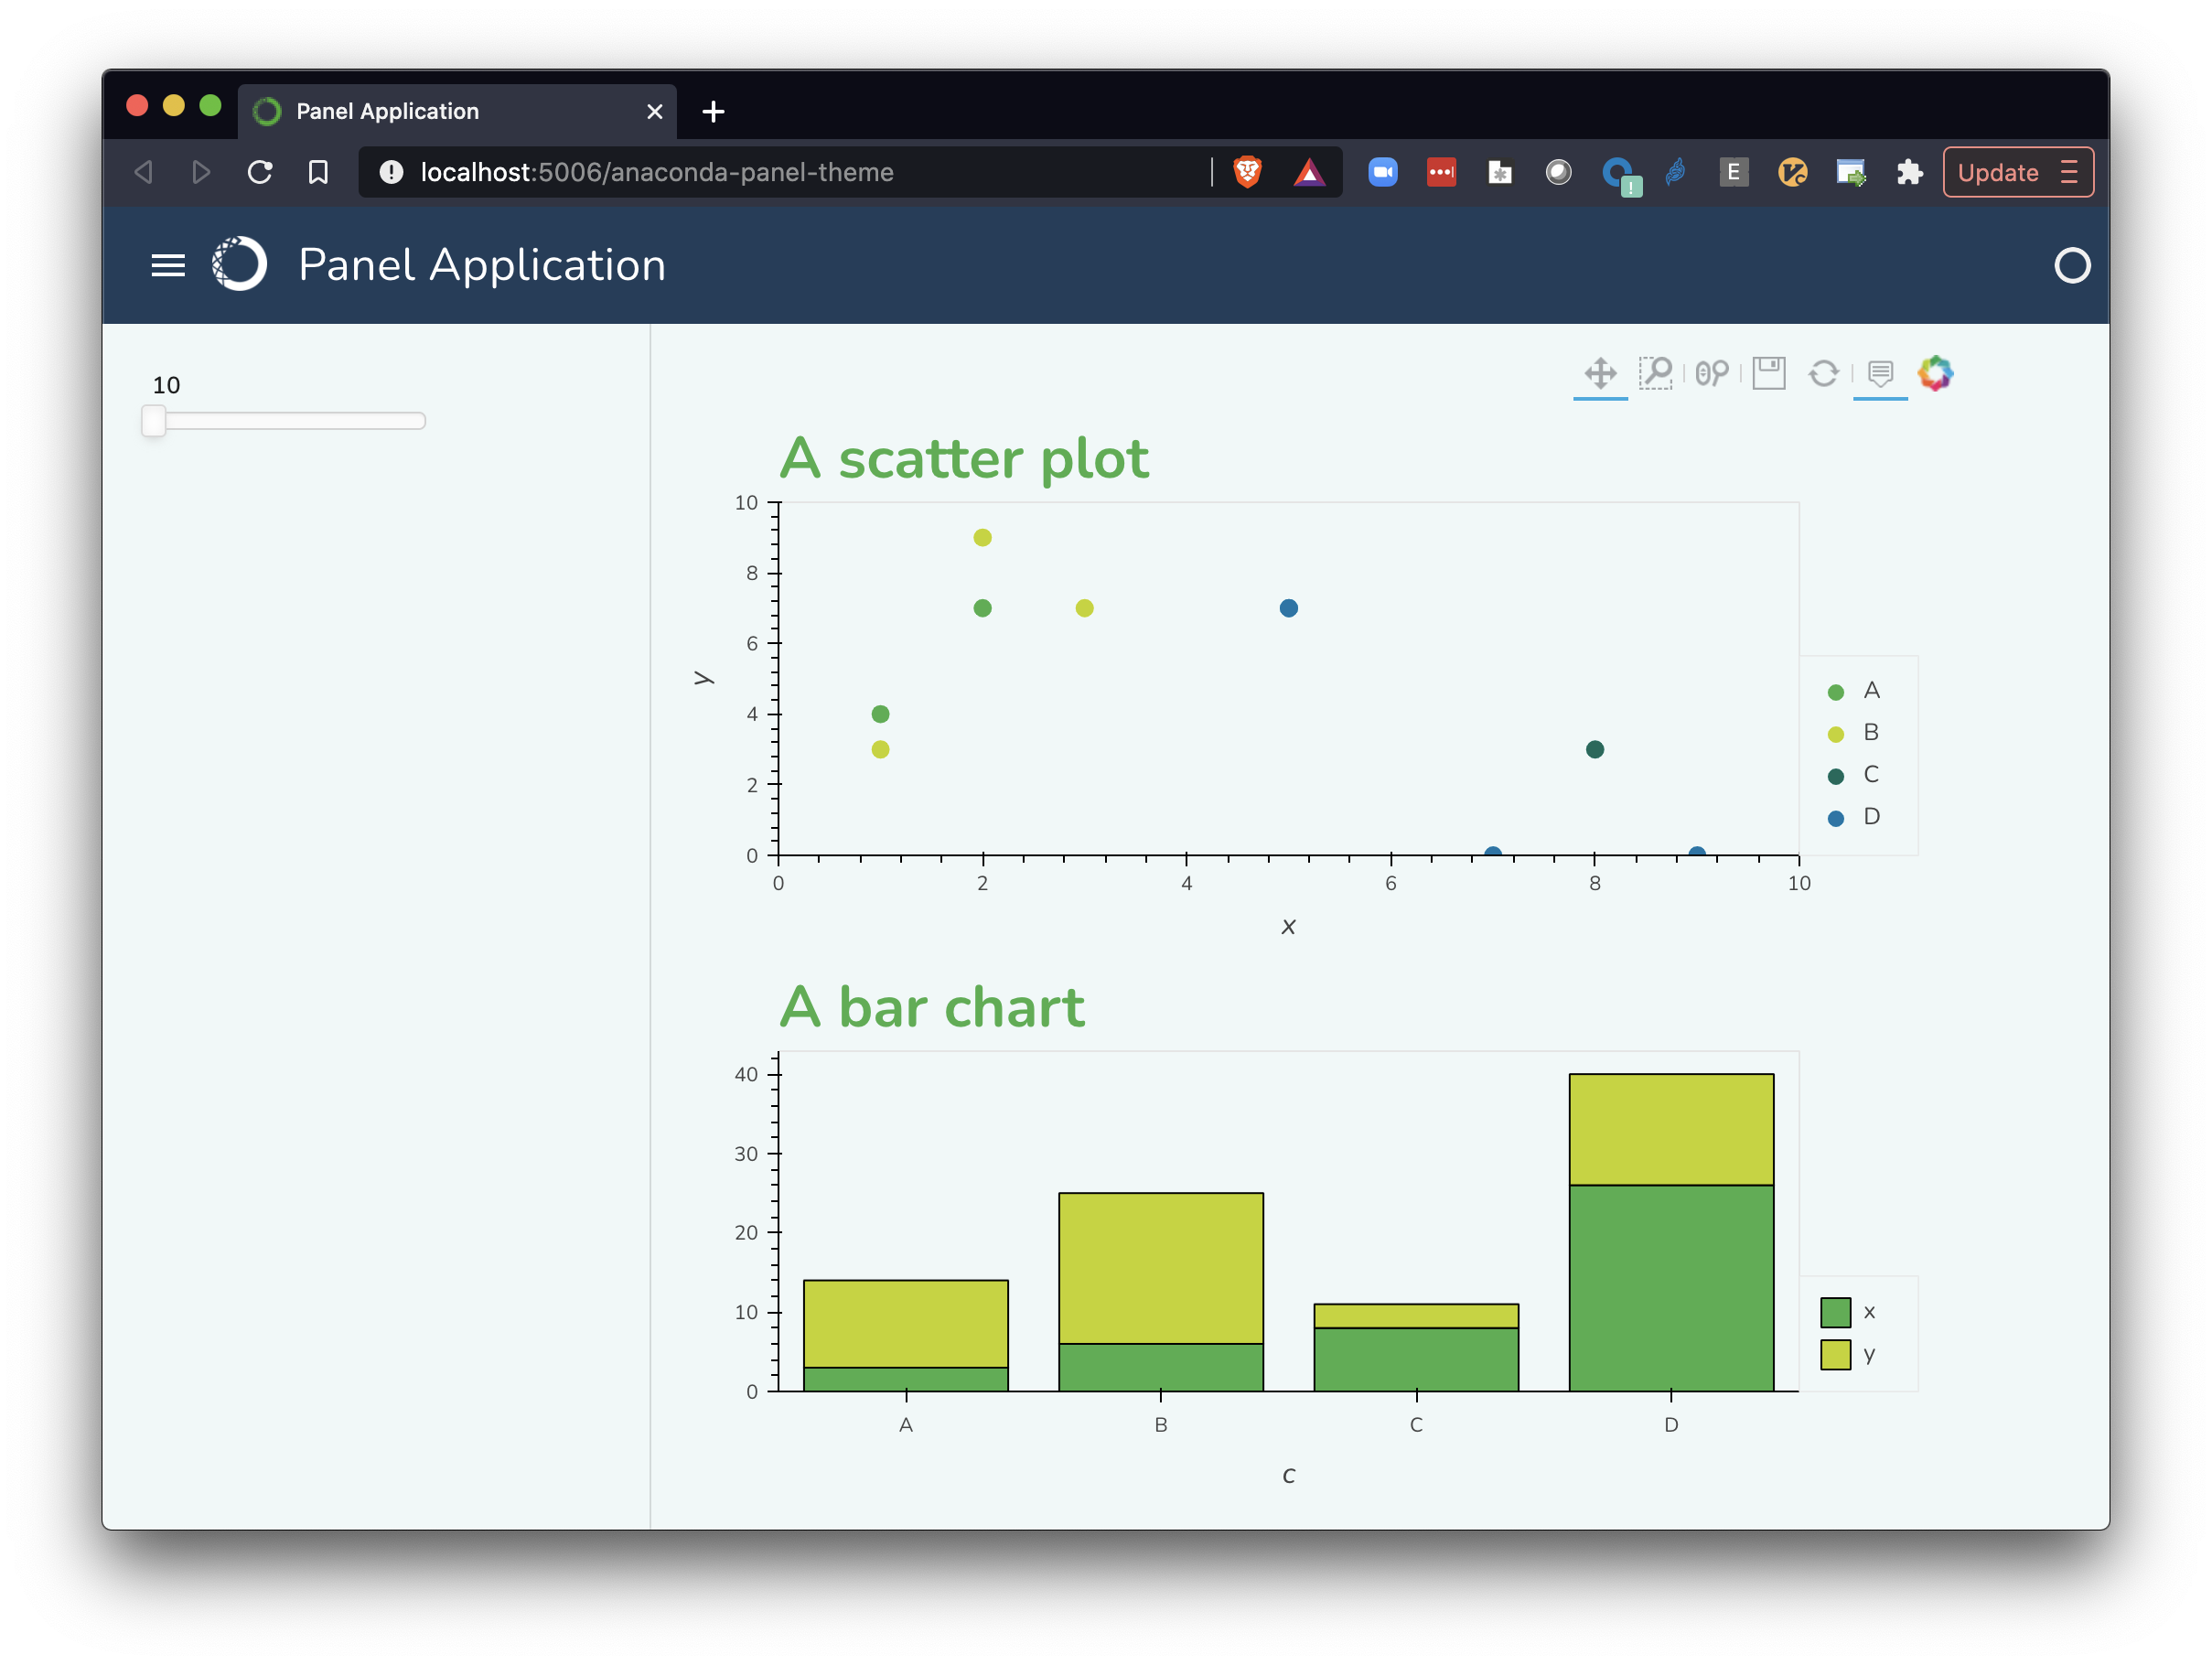Select the Bokeh Pan tool
This screenshot has height=1665, width=2212.
1600,373
